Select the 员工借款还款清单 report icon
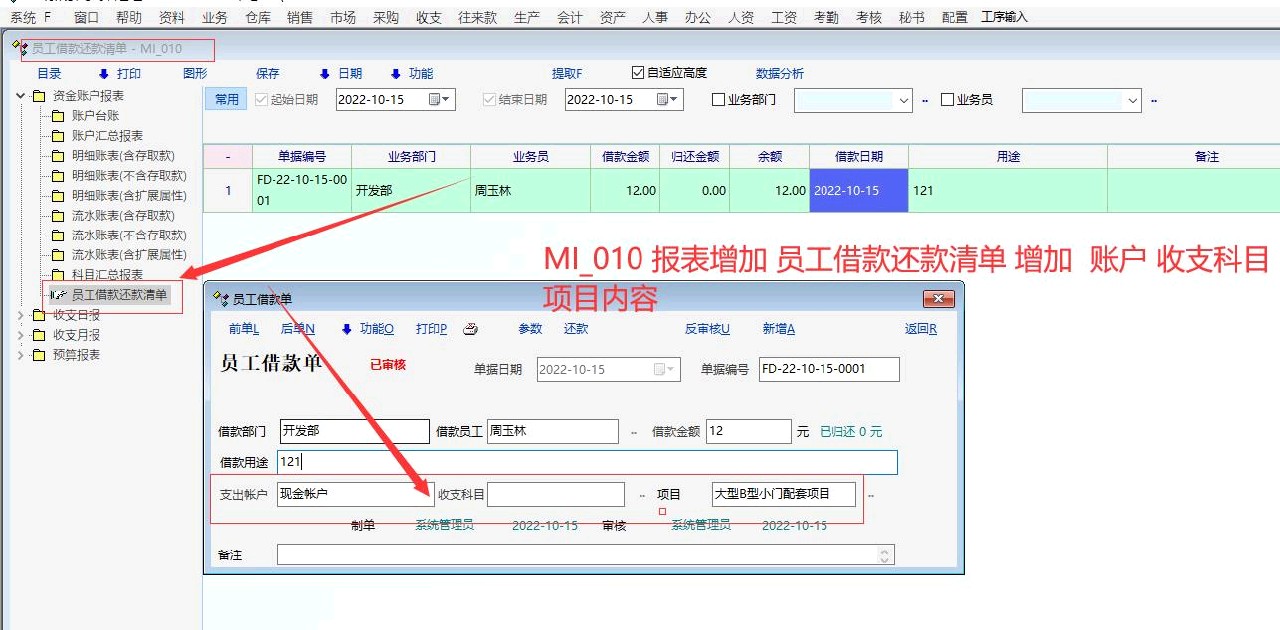Viewport: 1280px width, 630px height. coord(58,295)
